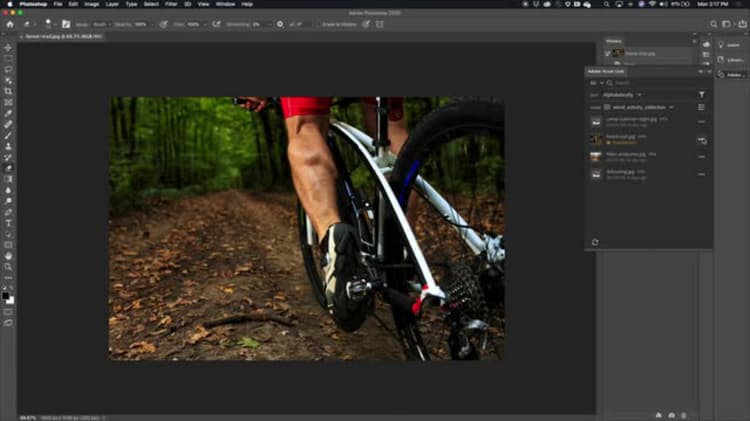
Task: Click the foreground color swatch
Action: [x=6, y=296]
